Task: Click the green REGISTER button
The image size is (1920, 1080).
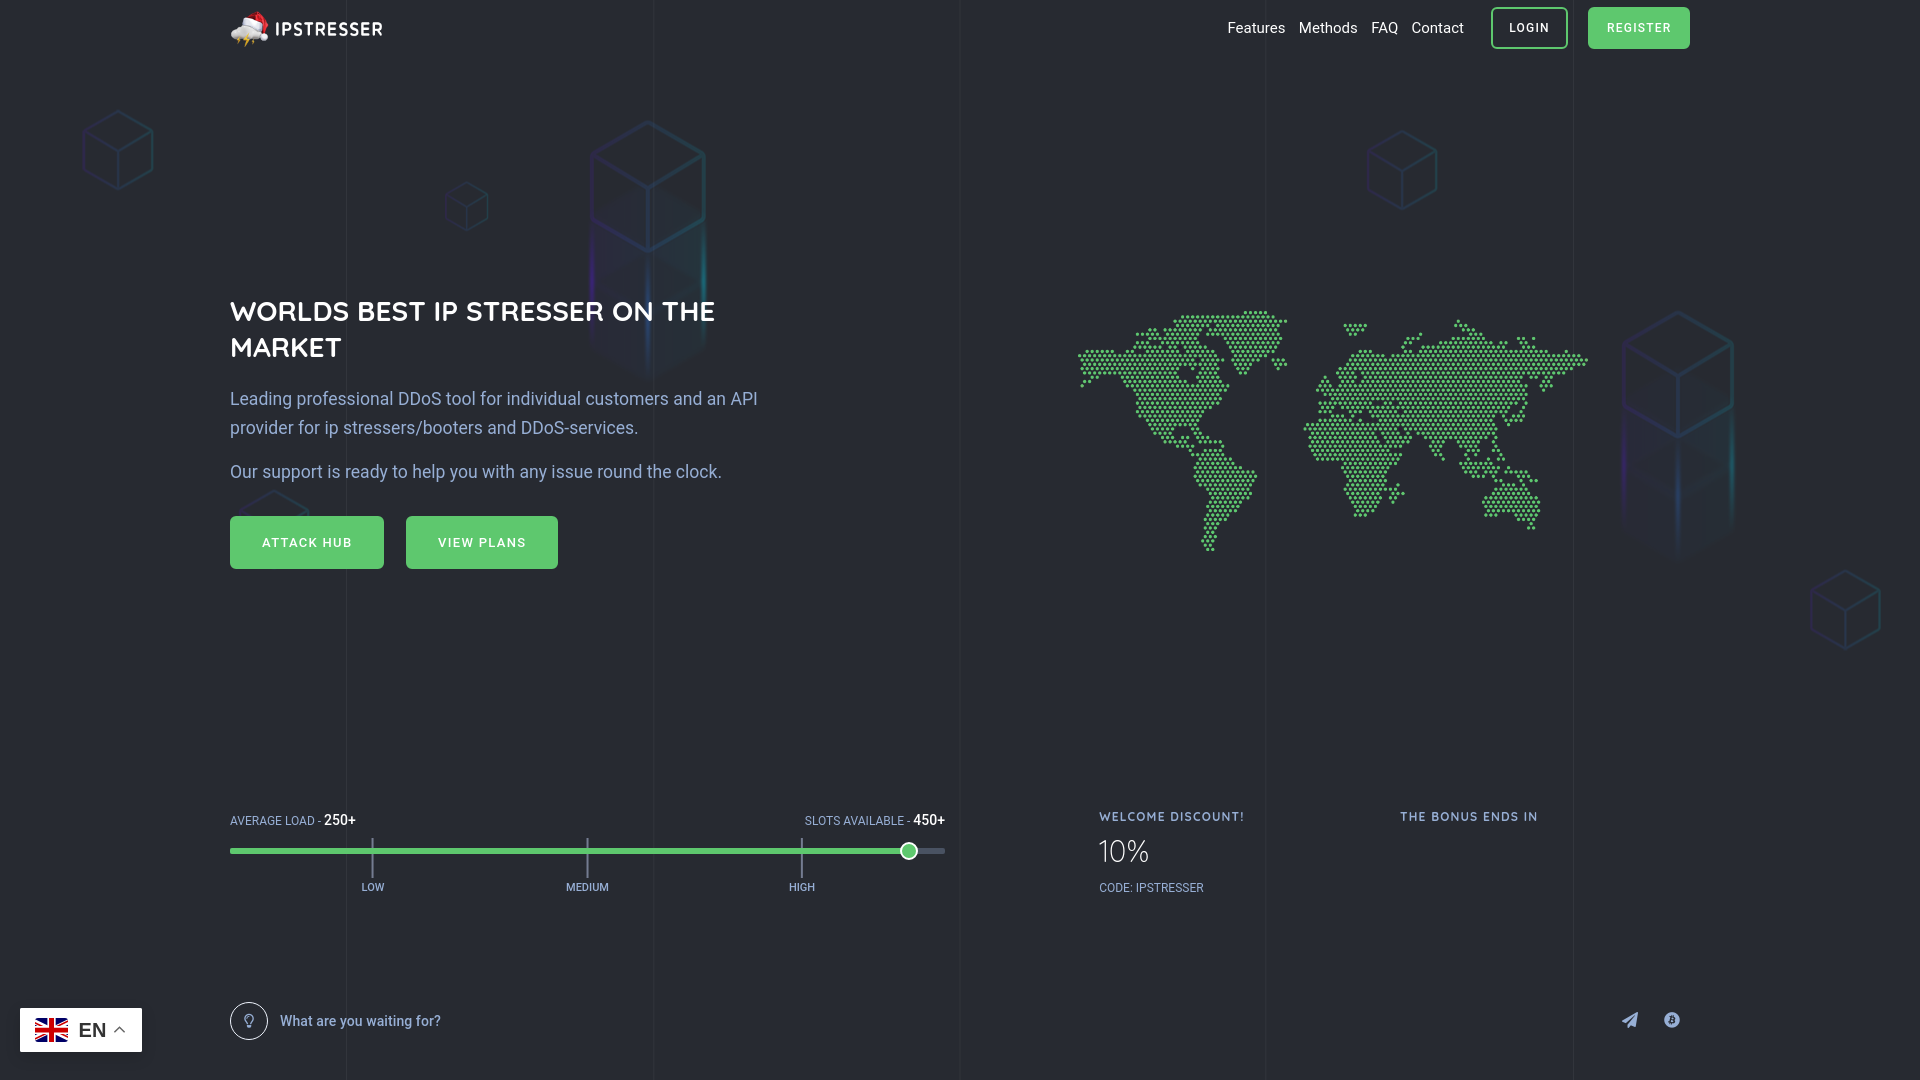Action: [x=1638, y=28]
